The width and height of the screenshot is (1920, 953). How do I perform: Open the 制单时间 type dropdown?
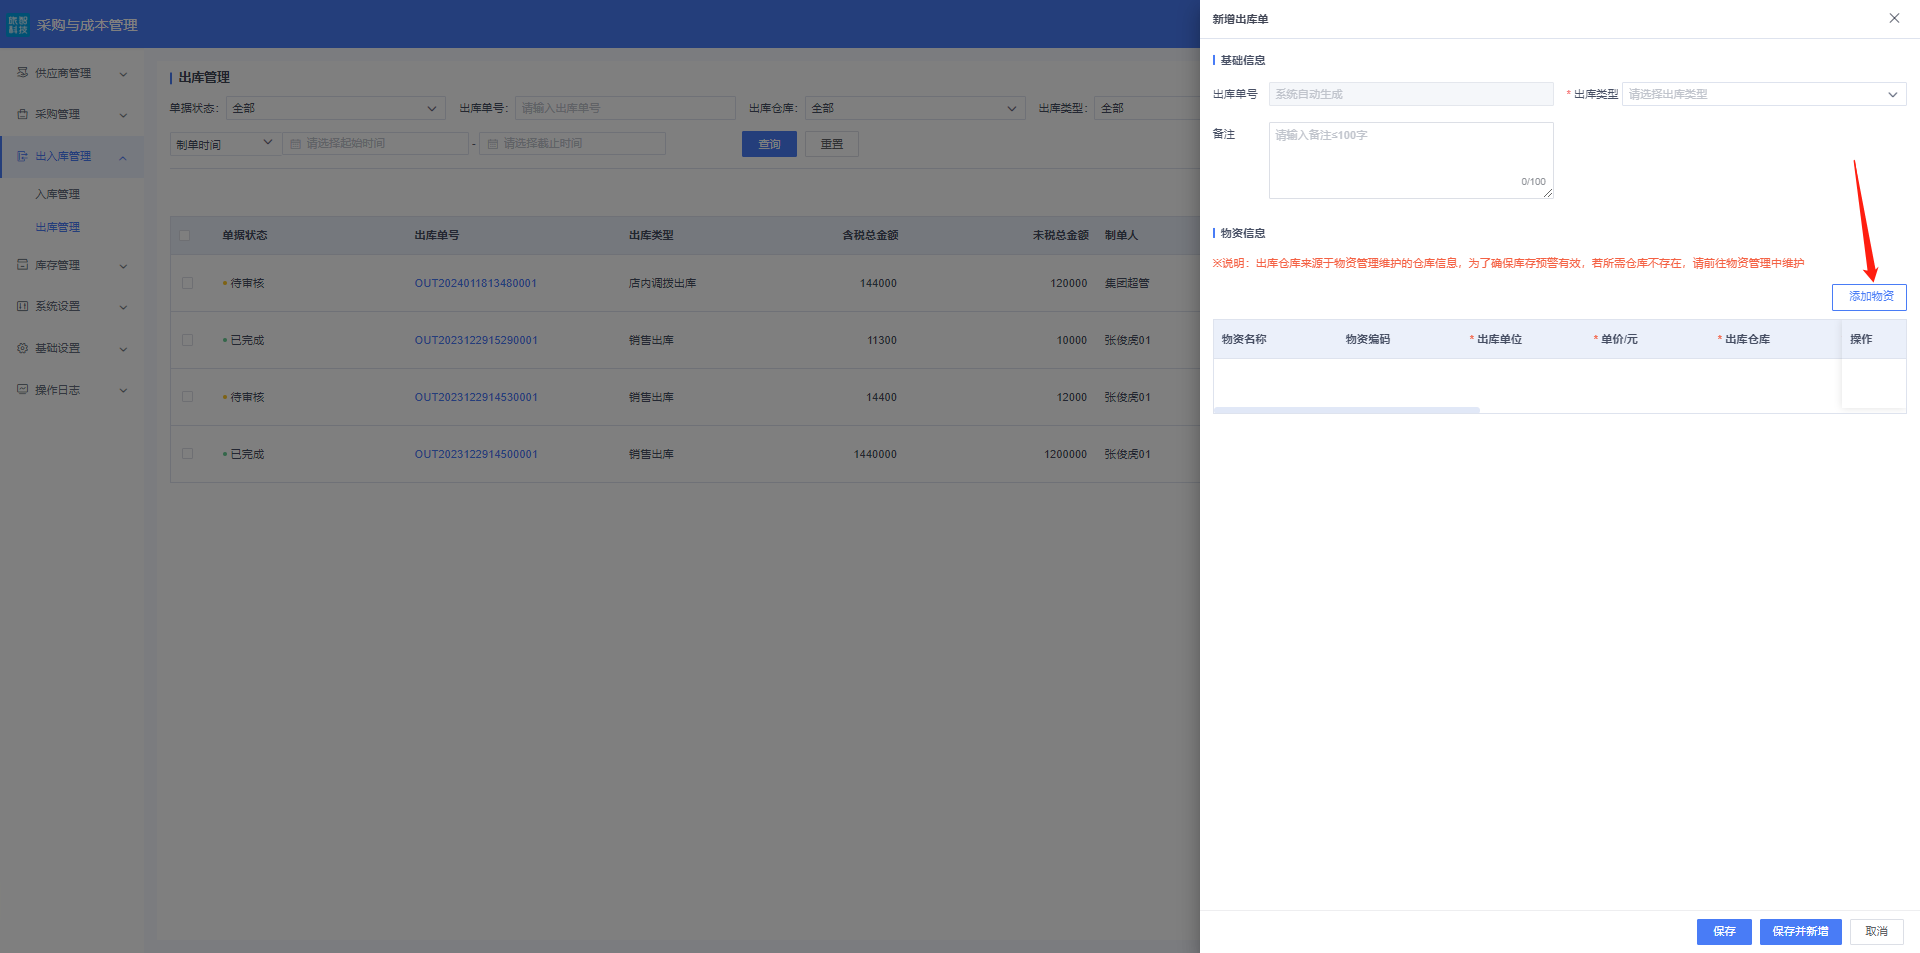[225, 144]
